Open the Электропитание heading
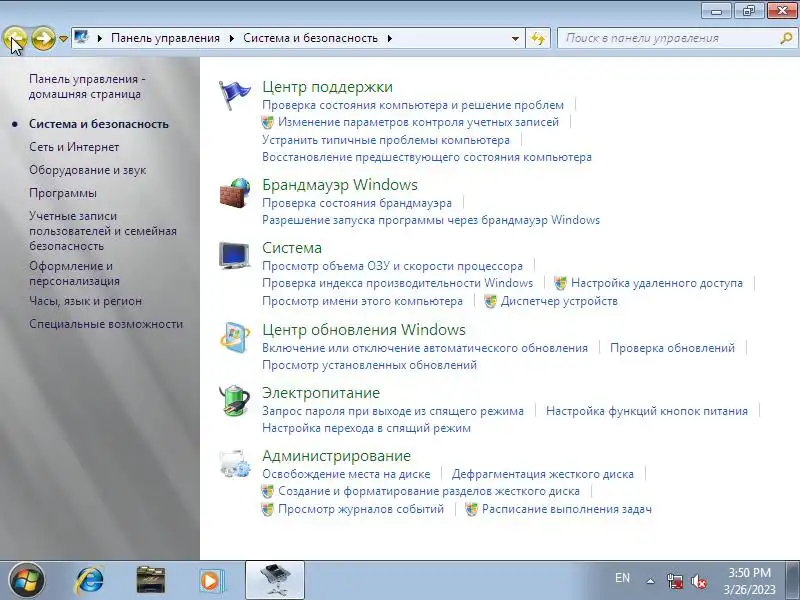 coord(321,393)
